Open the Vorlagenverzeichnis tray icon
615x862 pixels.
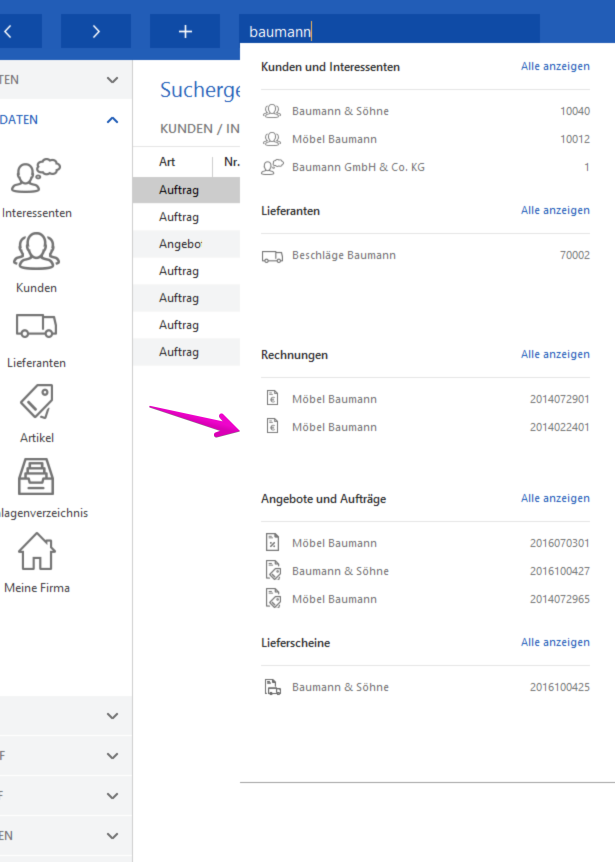tap(36, 477)
